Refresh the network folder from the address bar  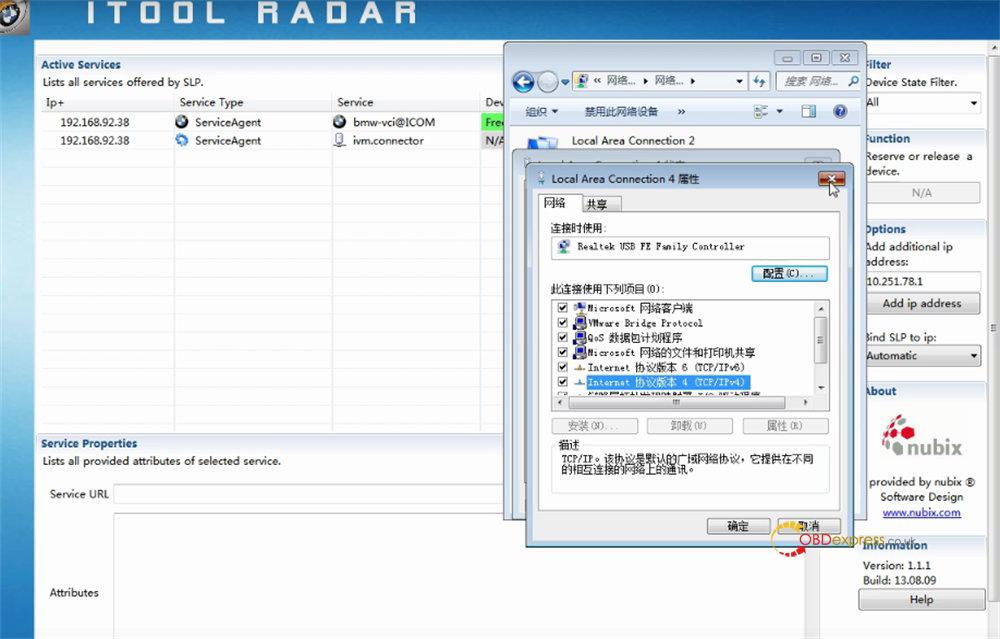[x=759, y=81]
